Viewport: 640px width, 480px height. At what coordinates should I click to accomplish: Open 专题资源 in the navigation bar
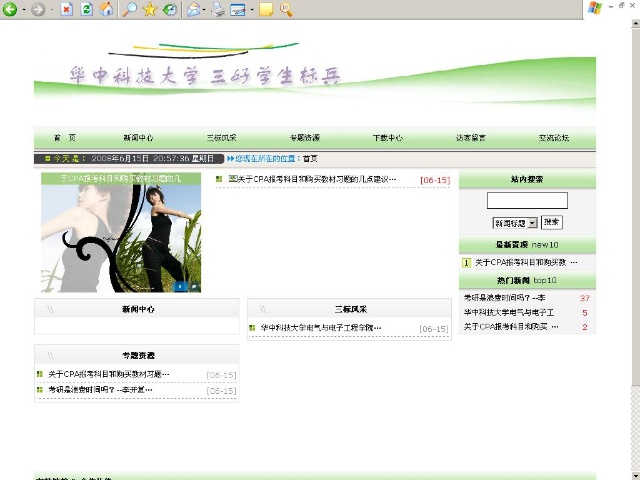pyautogui.click(x=304, y=138)
